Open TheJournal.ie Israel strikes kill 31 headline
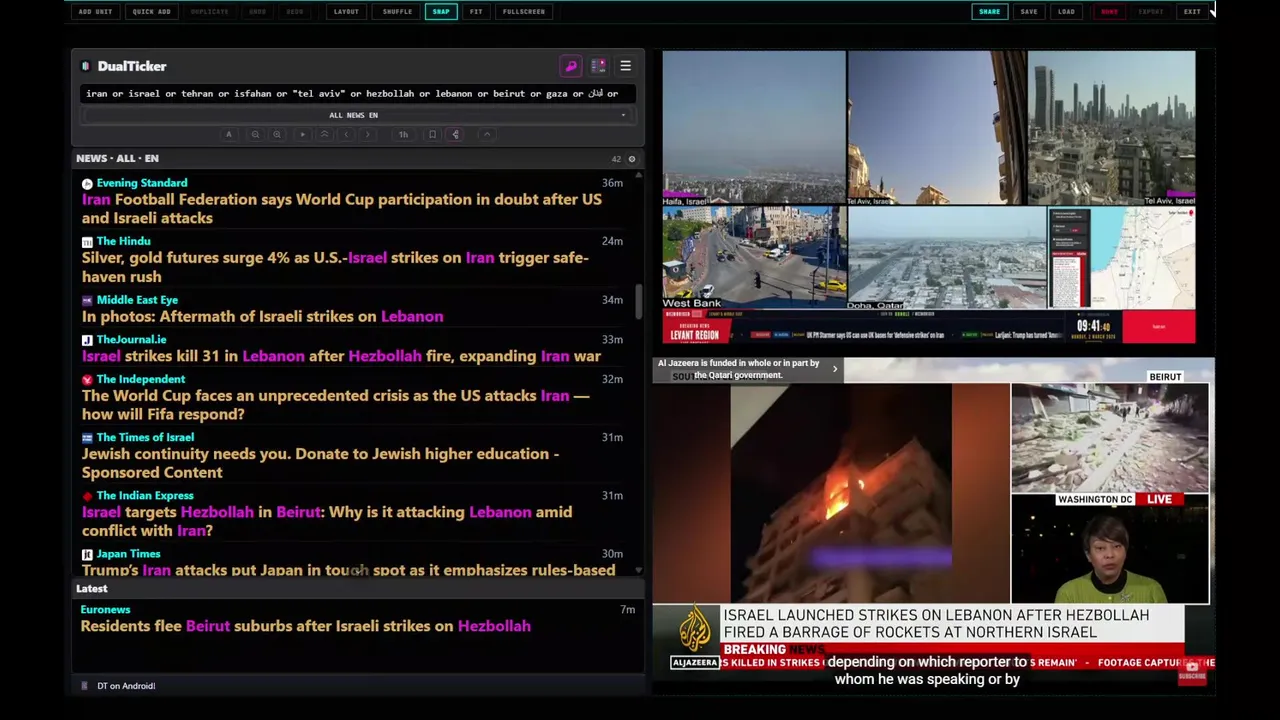The width and height of the screenshot is (1280, 720). pos(341,356)
